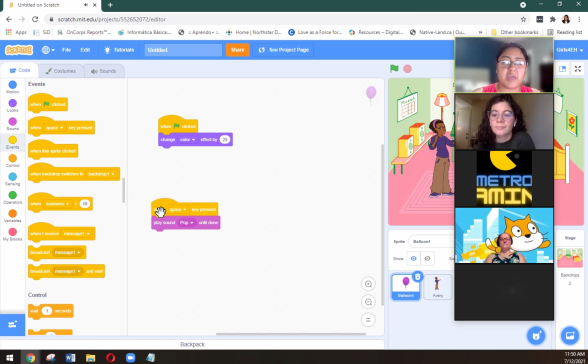The height and width of the screenshot is (364, 588).
Task: Select the Balloon1 sprite thumbnail
Action: [406, 287]
